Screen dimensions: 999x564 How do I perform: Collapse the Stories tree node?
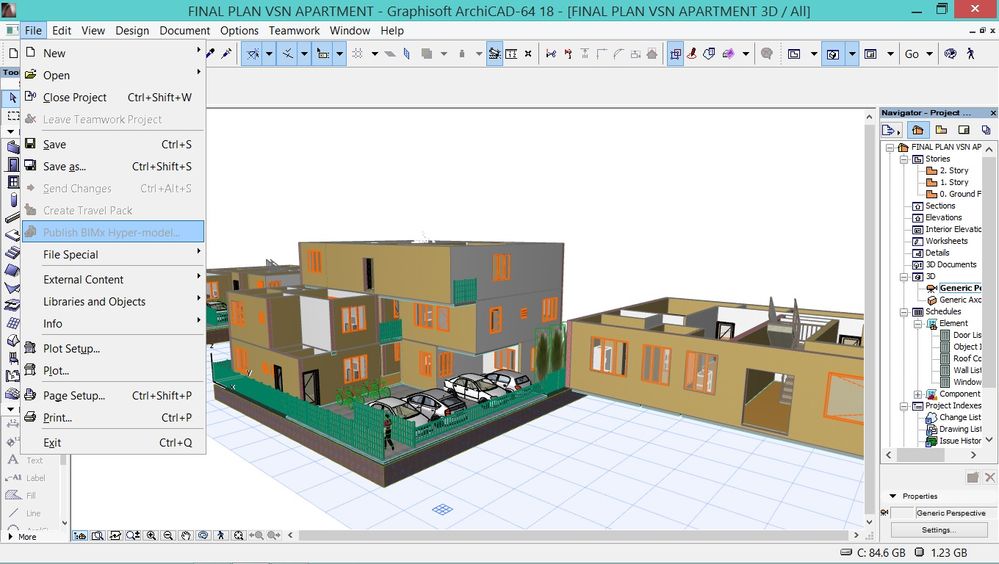(x=904, y=159)
